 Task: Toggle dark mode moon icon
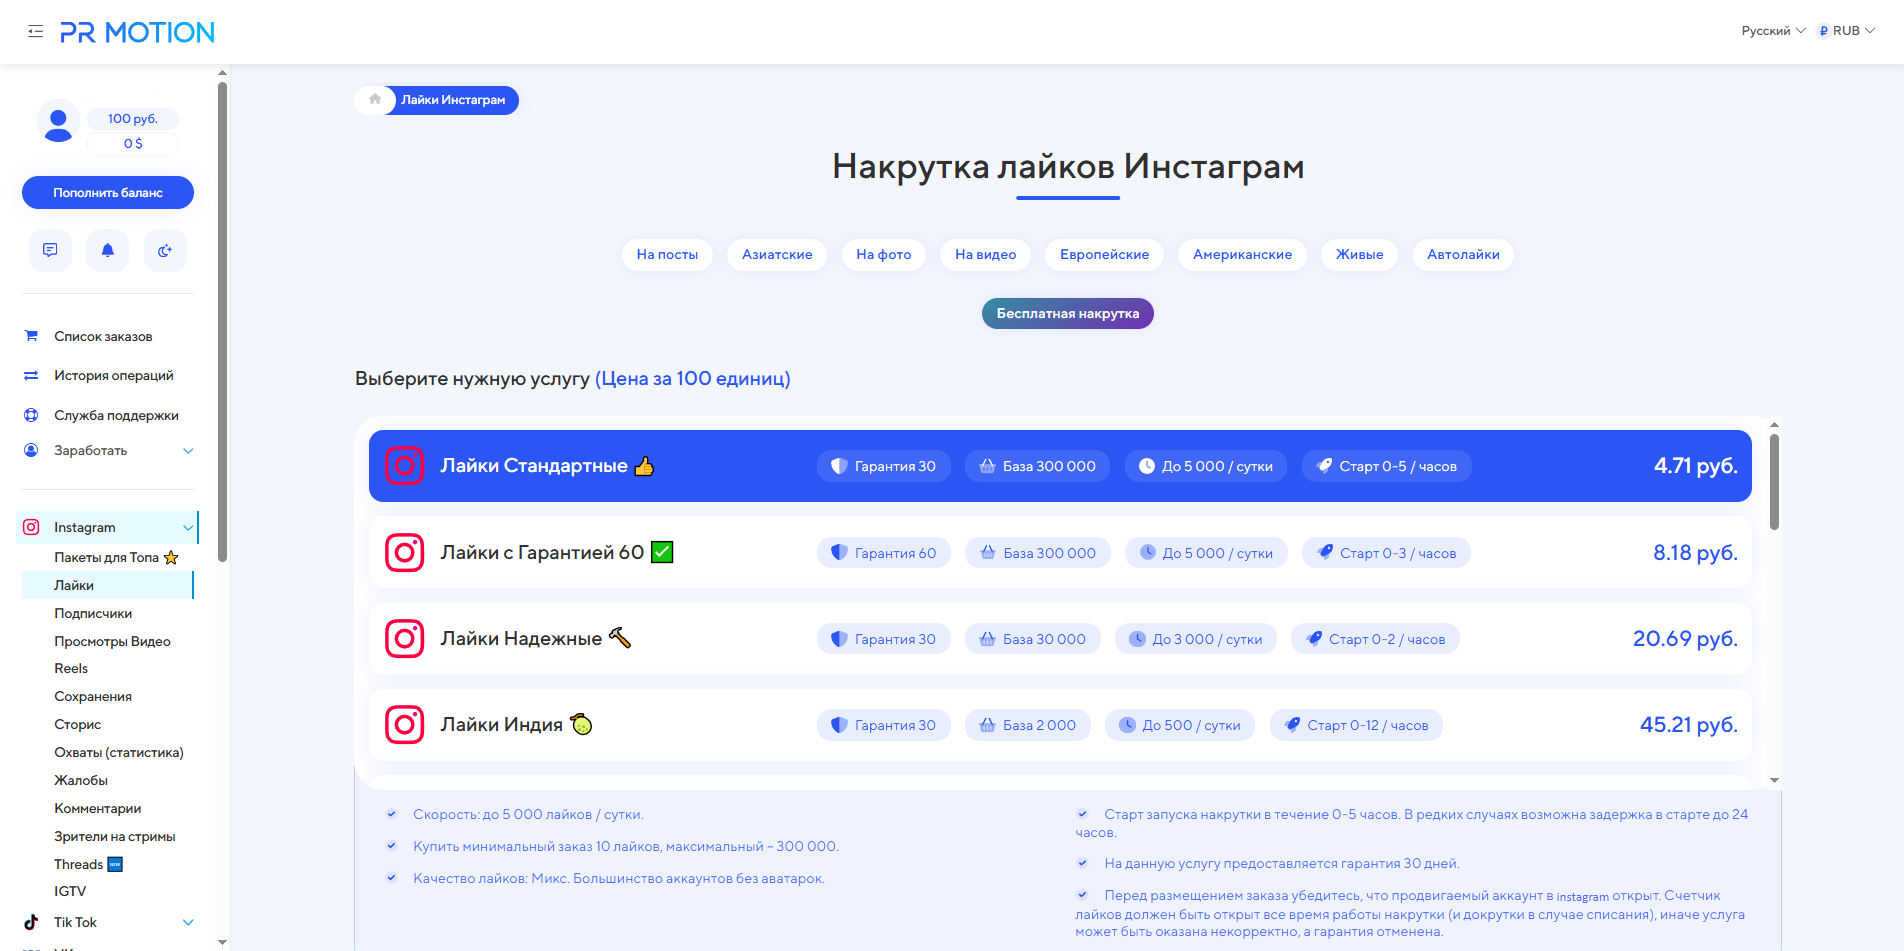tap(165, 250)
